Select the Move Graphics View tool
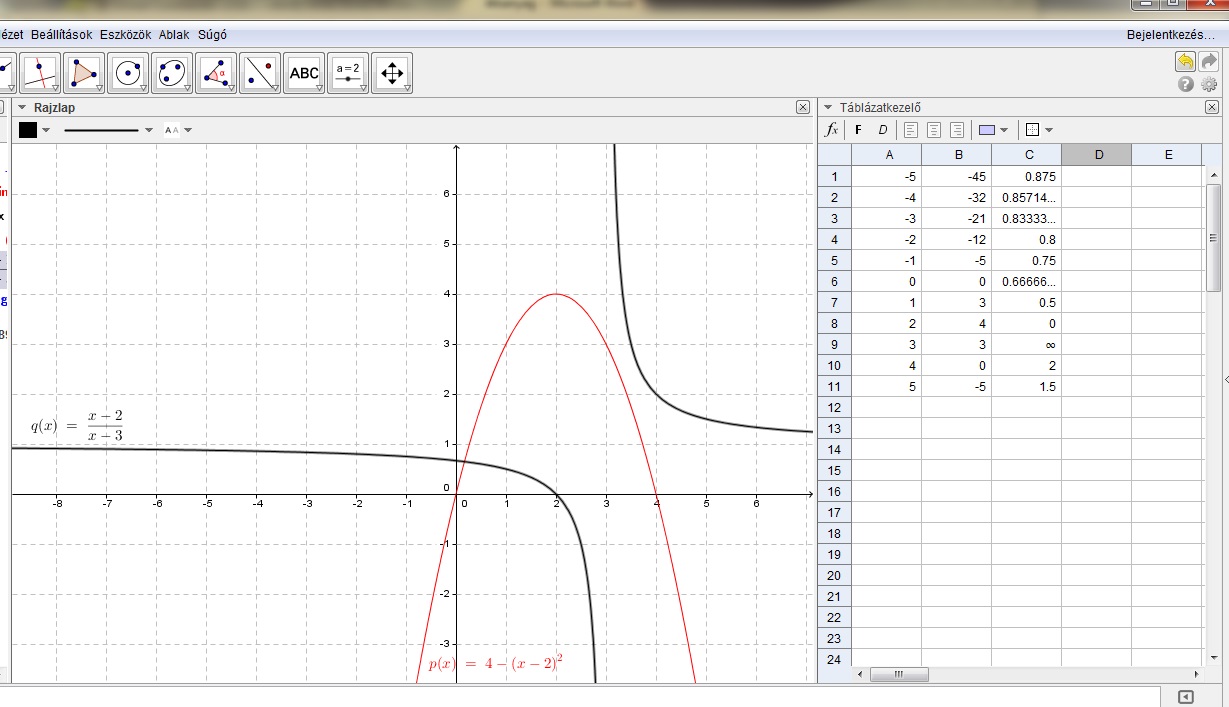1229x707 pixels. tap(392, 73)
